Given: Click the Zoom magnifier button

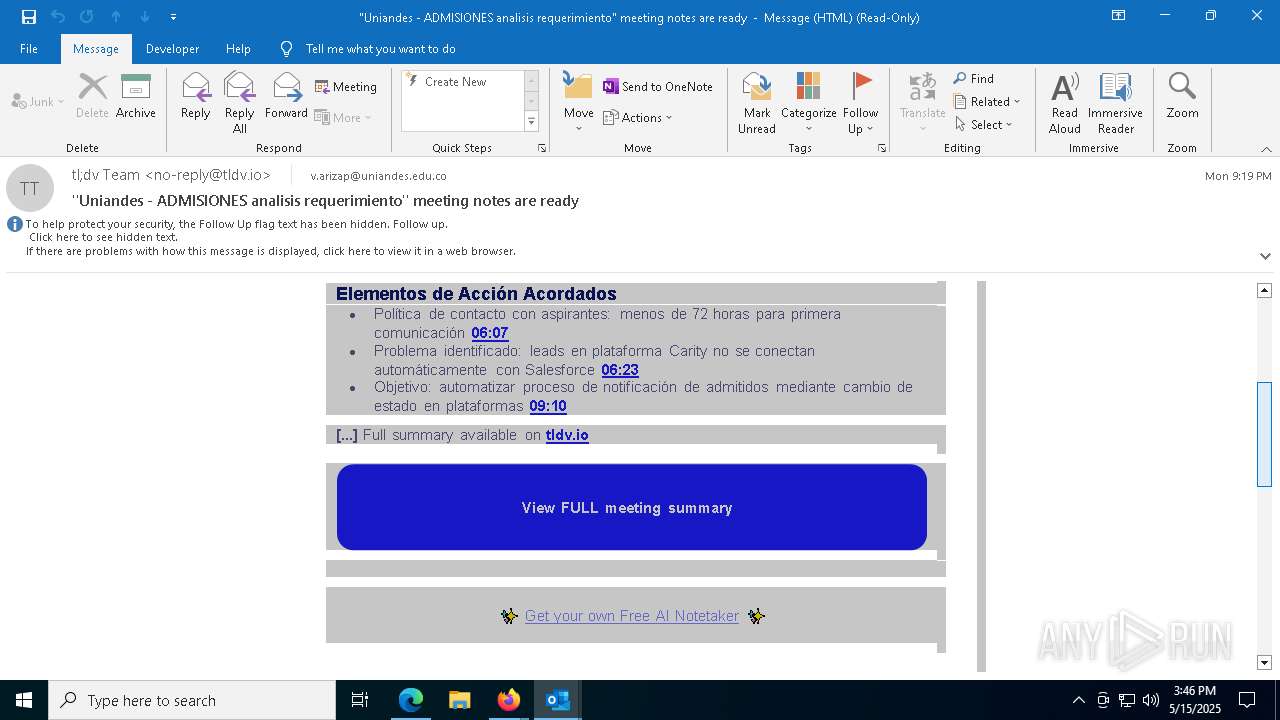Looking at the screenshot, I should point(1182,97).
